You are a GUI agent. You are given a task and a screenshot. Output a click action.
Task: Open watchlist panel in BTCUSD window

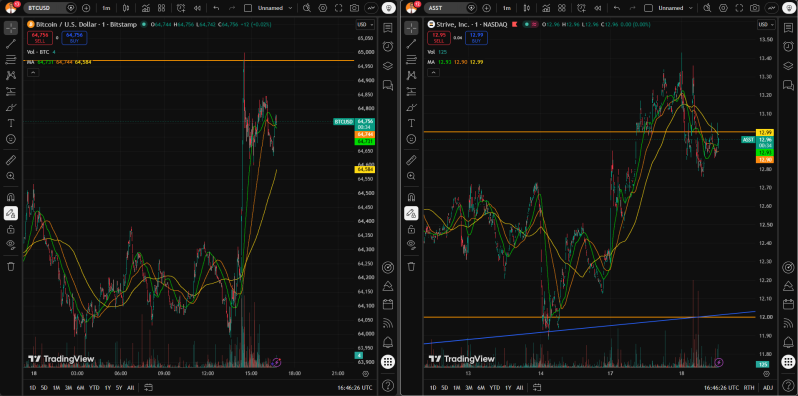pyautogui.click(x=388, y=28)
